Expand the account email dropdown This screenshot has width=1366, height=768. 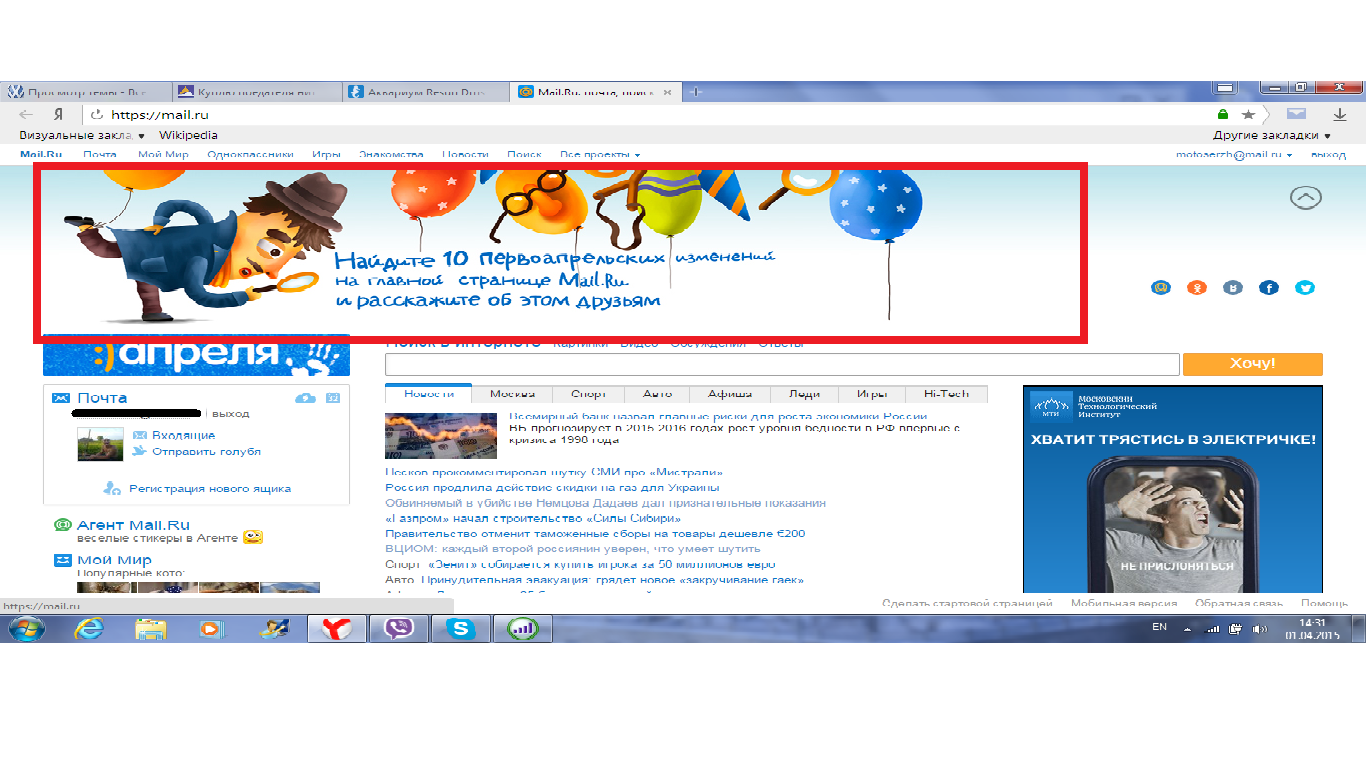pos(1234,155)
